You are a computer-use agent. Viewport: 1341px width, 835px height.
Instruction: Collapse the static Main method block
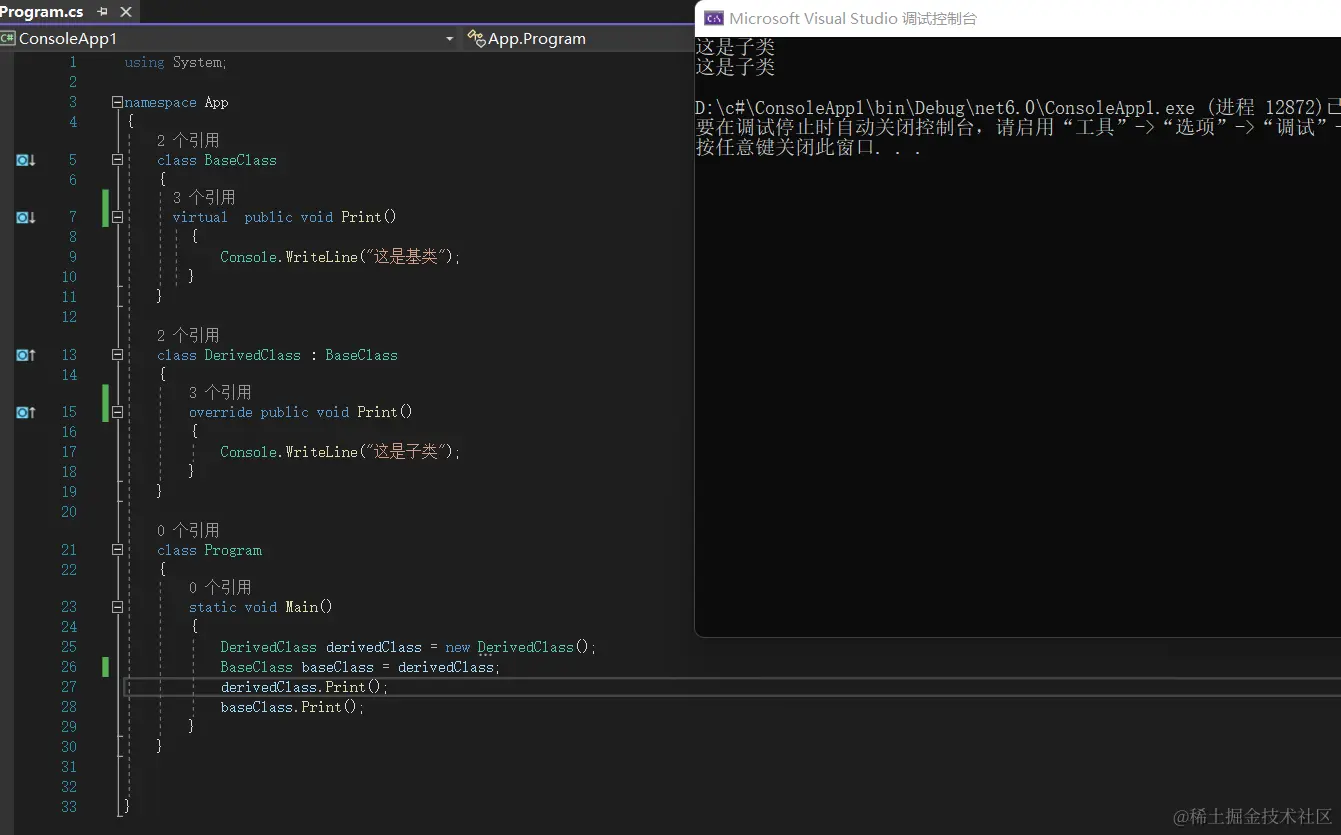click(x=117, y=607)
